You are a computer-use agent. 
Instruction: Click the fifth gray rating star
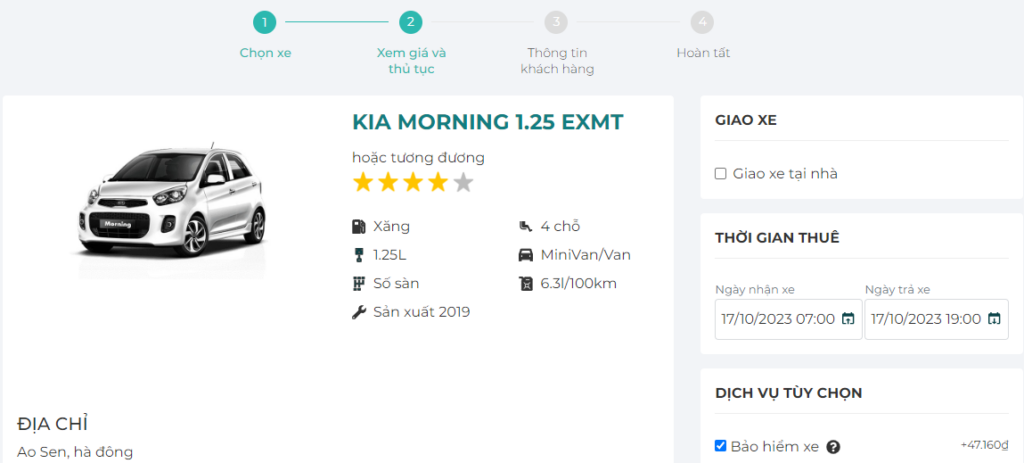coord(463,182)
